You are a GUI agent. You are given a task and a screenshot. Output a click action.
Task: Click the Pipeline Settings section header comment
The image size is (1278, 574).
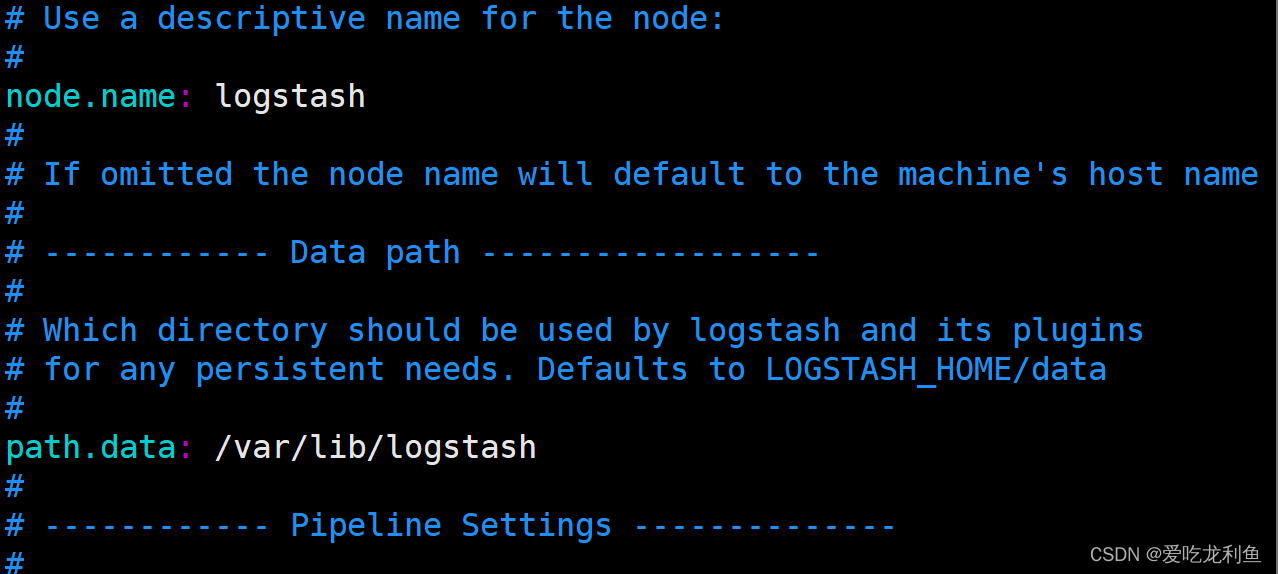click(451, 525)
